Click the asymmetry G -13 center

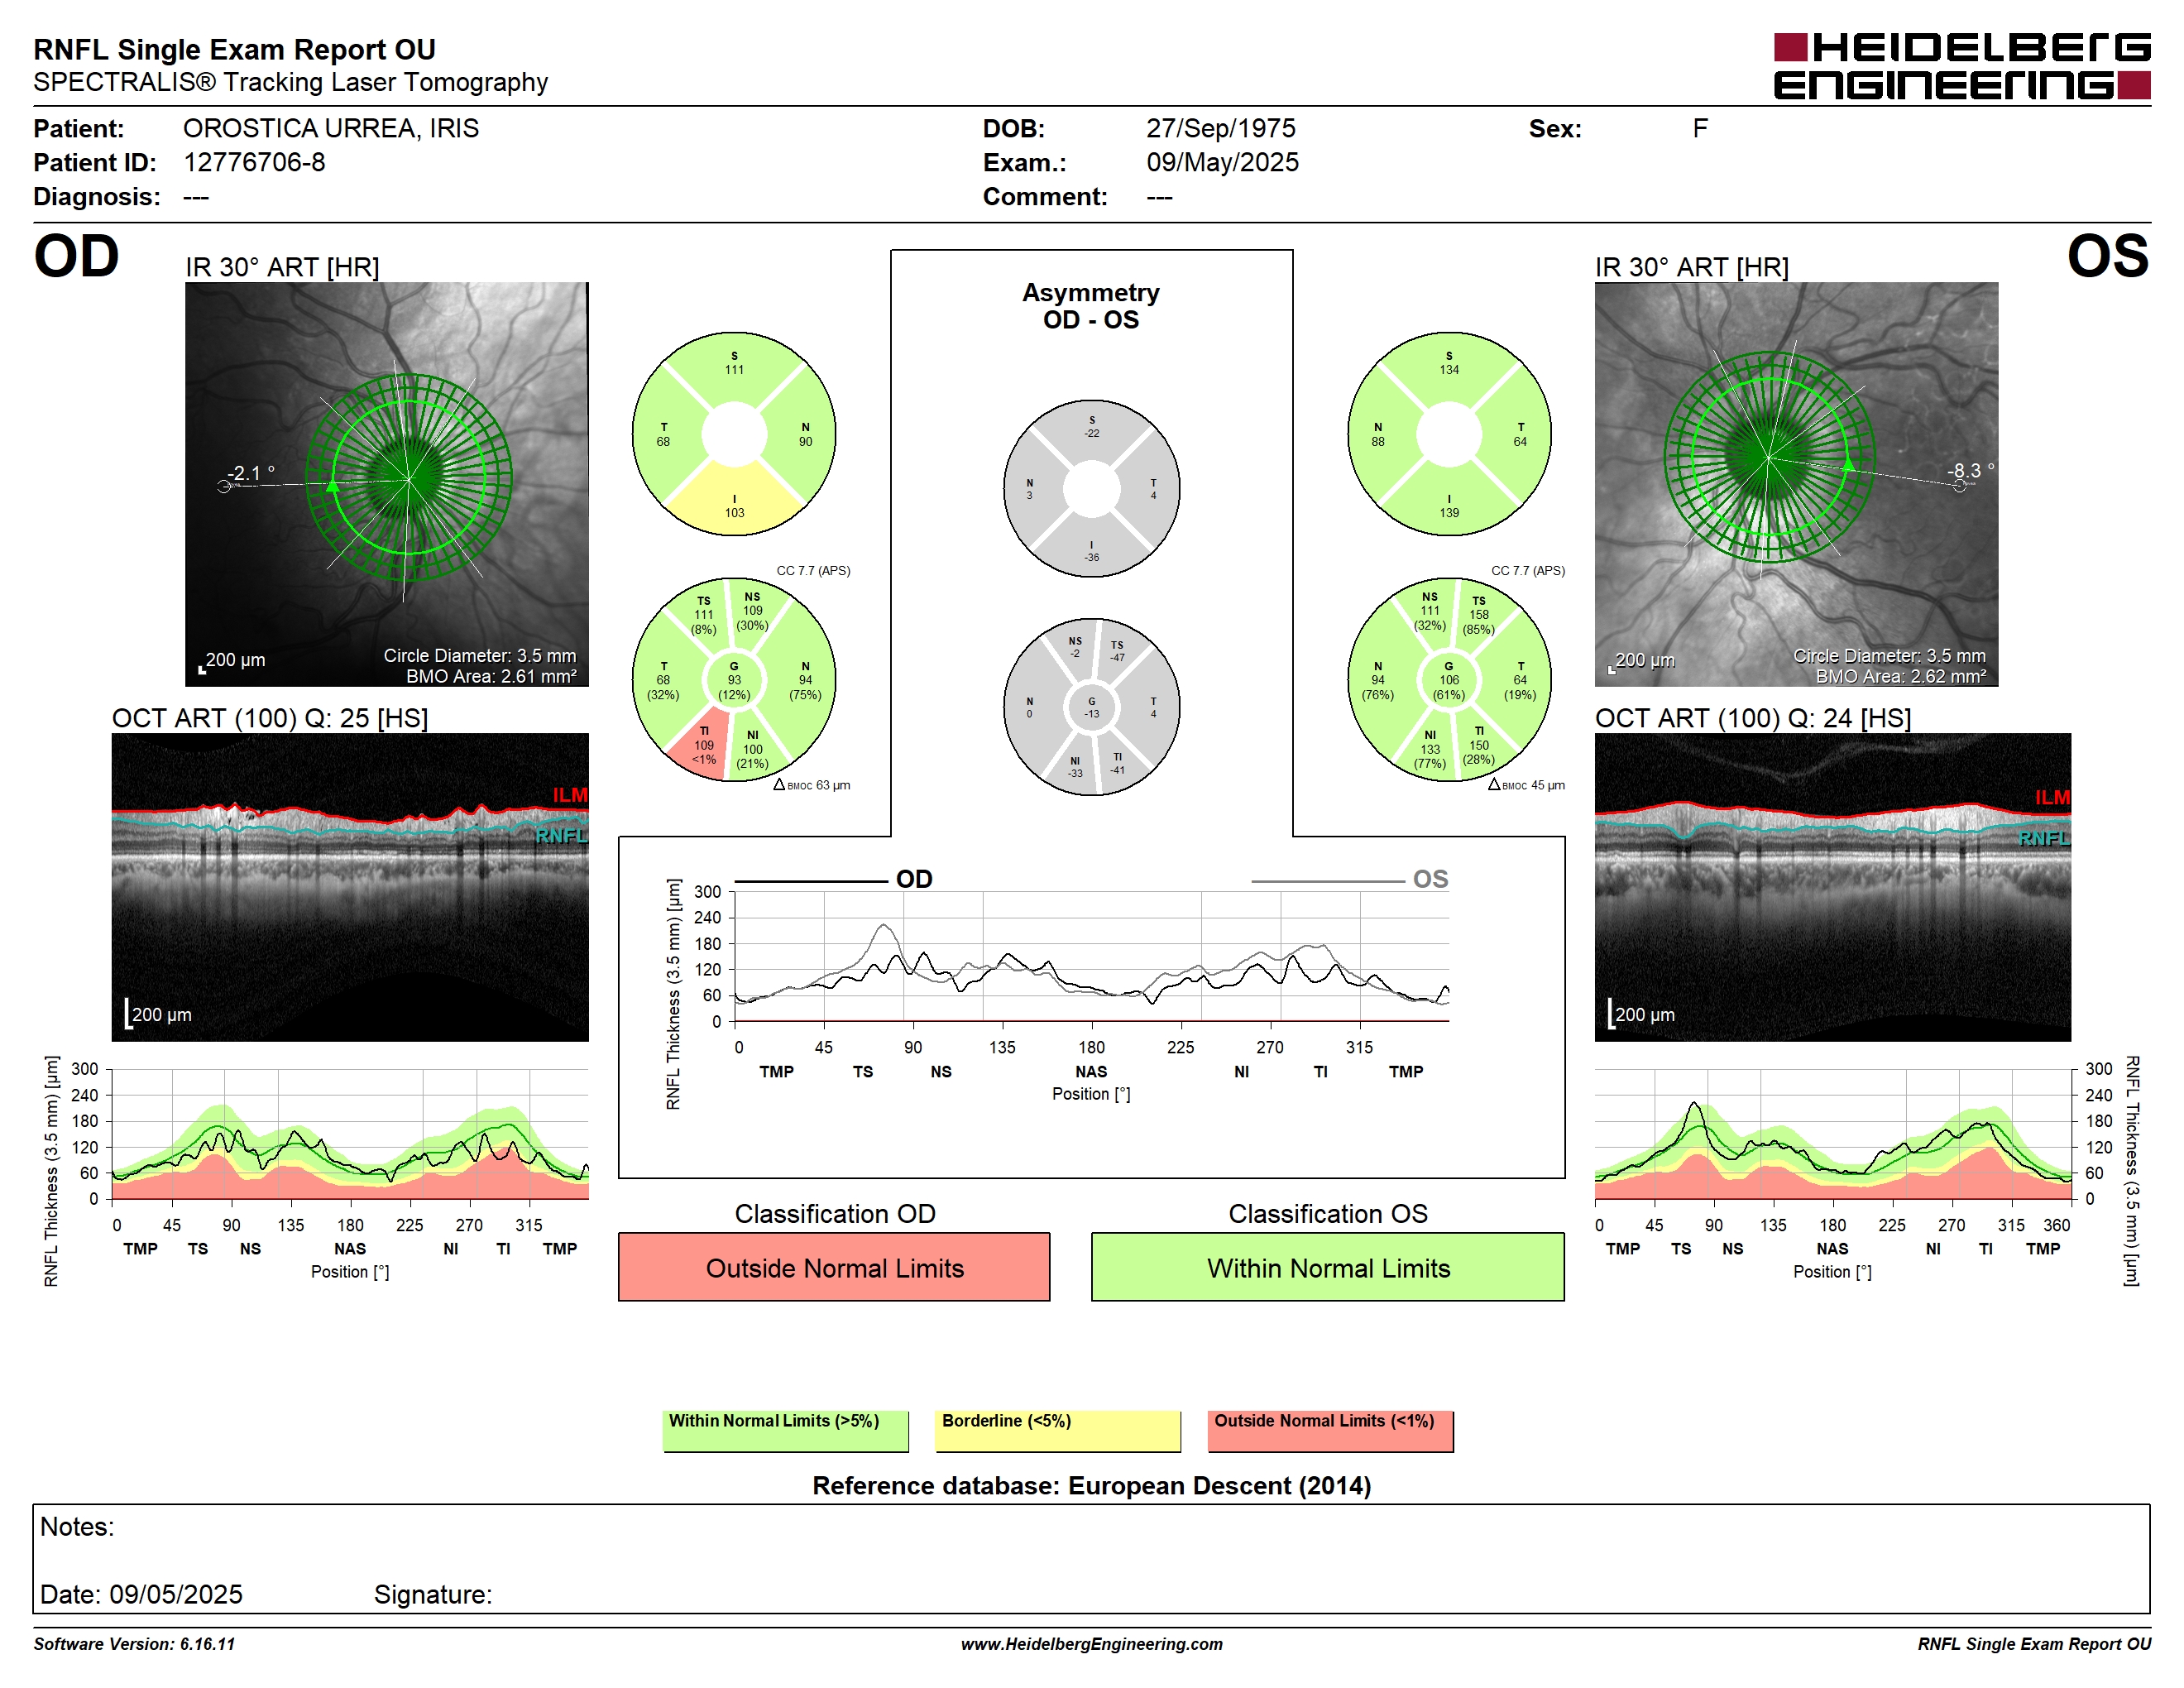[1092, 707]
